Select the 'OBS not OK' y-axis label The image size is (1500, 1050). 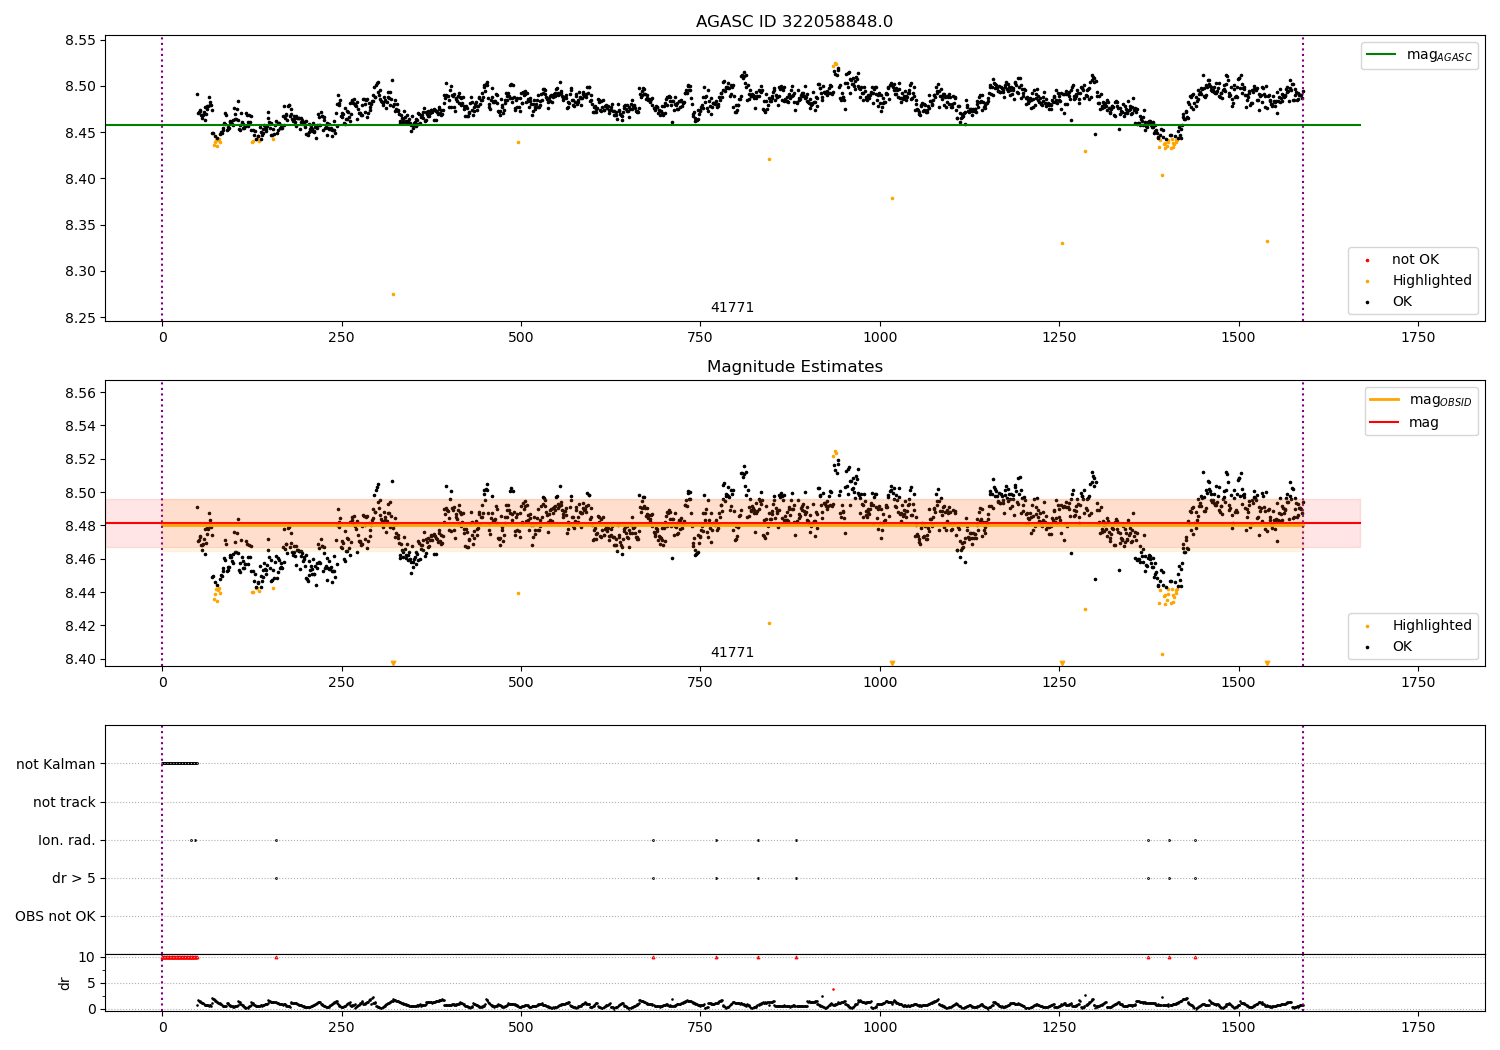(56, 916)
